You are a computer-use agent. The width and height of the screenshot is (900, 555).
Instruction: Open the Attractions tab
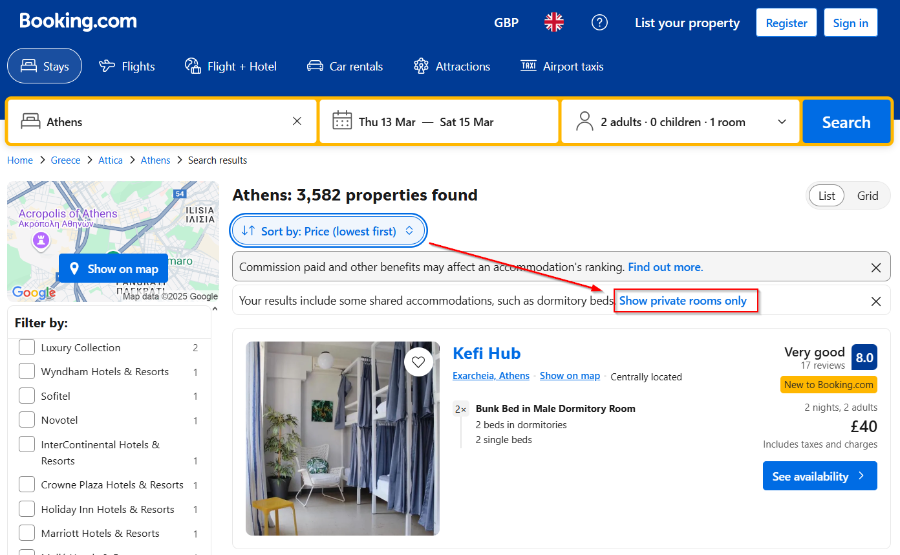(452, 67)
